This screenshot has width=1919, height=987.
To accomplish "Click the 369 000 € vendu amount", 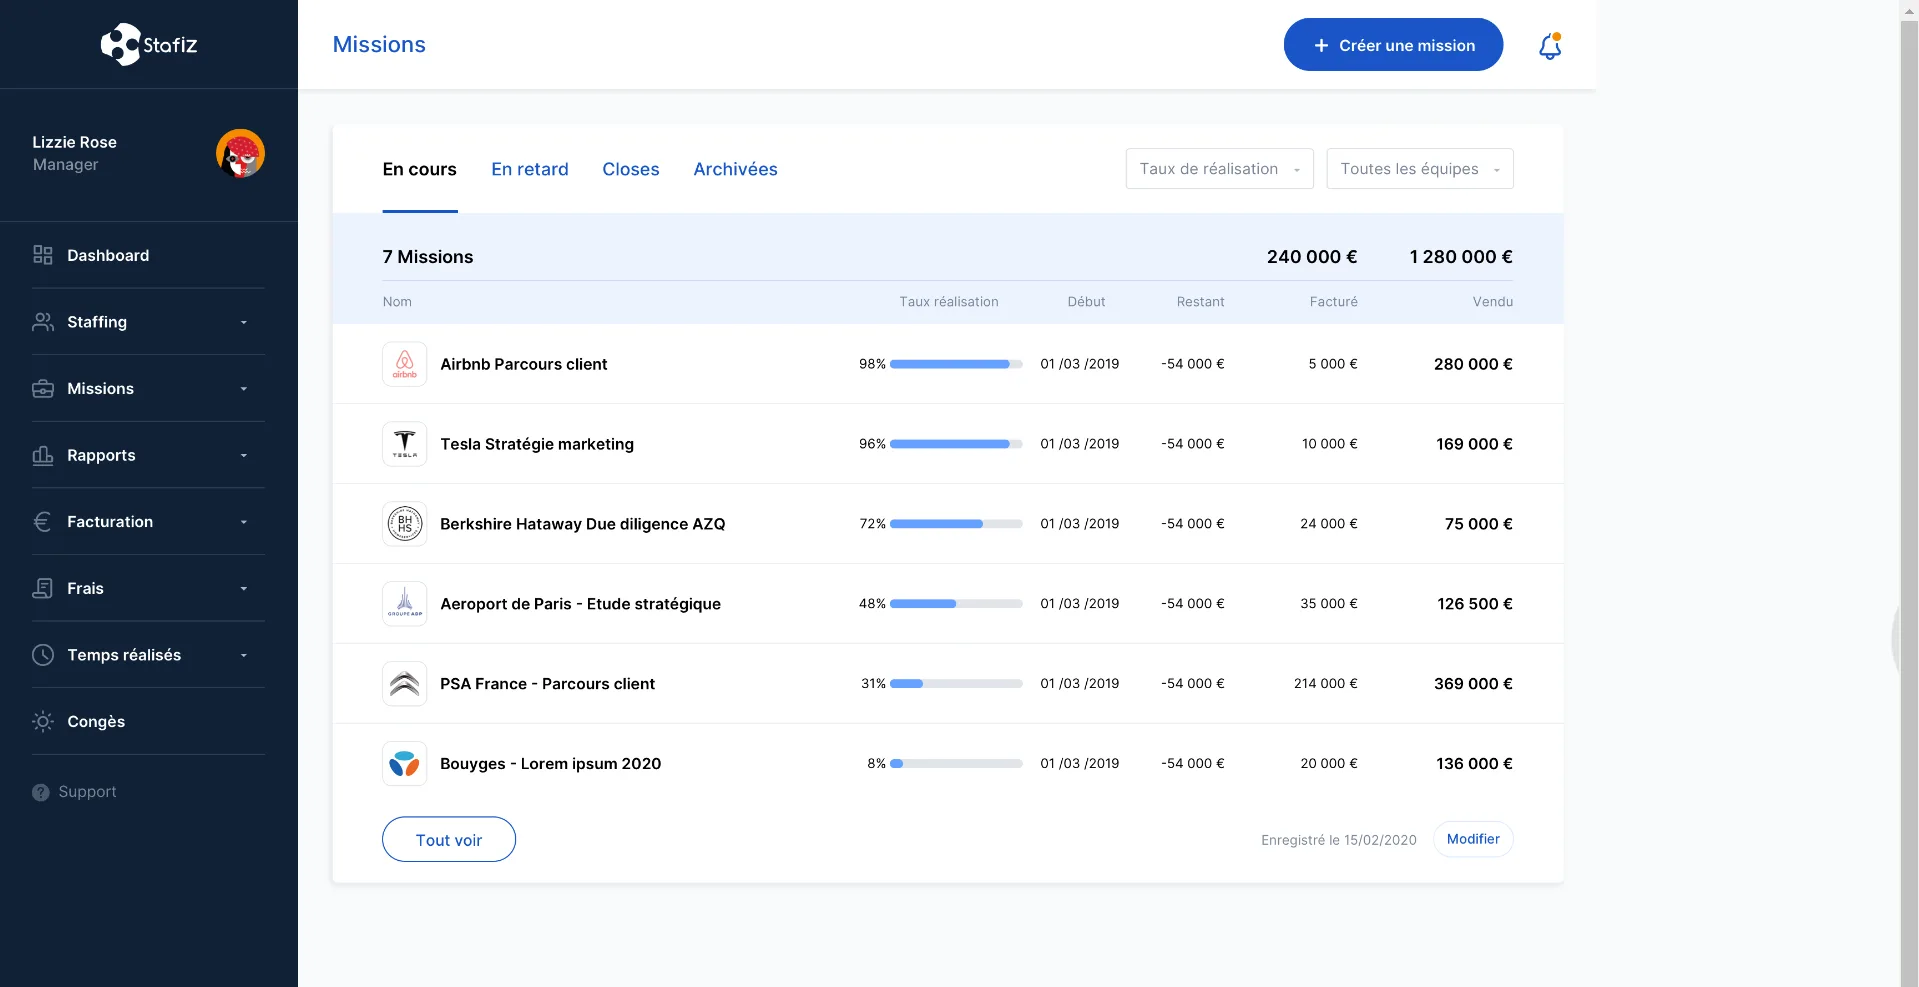I will coord(1473,684).
